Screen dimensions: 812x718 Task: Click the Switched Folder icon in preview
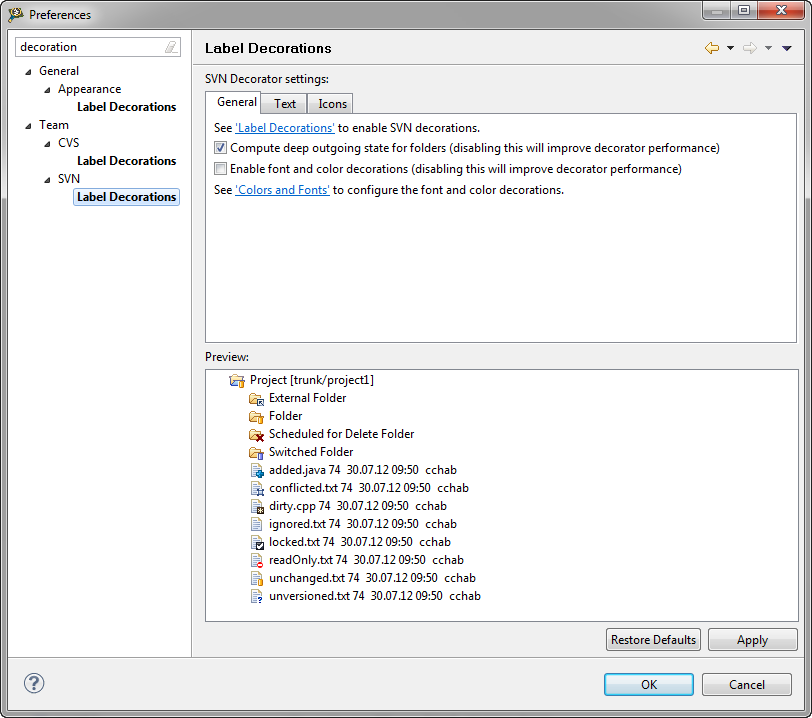(255, 451)
